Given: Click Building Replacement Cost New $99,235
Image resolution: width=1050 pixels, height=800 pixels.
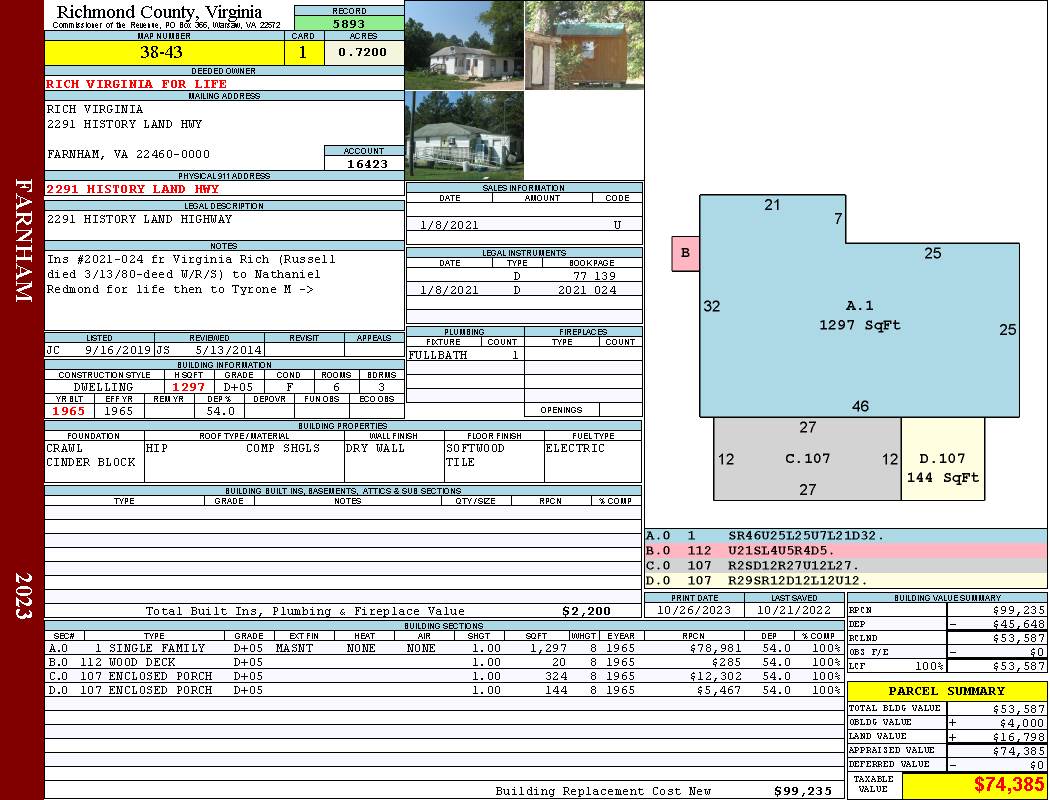Looking at the screenshot, I should [802, 791].
